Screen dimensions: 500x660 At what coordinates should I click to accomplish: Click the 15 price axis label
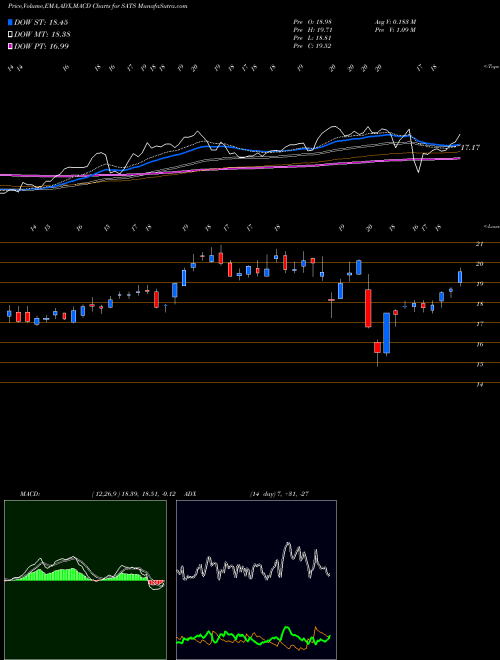pos(479,365)
